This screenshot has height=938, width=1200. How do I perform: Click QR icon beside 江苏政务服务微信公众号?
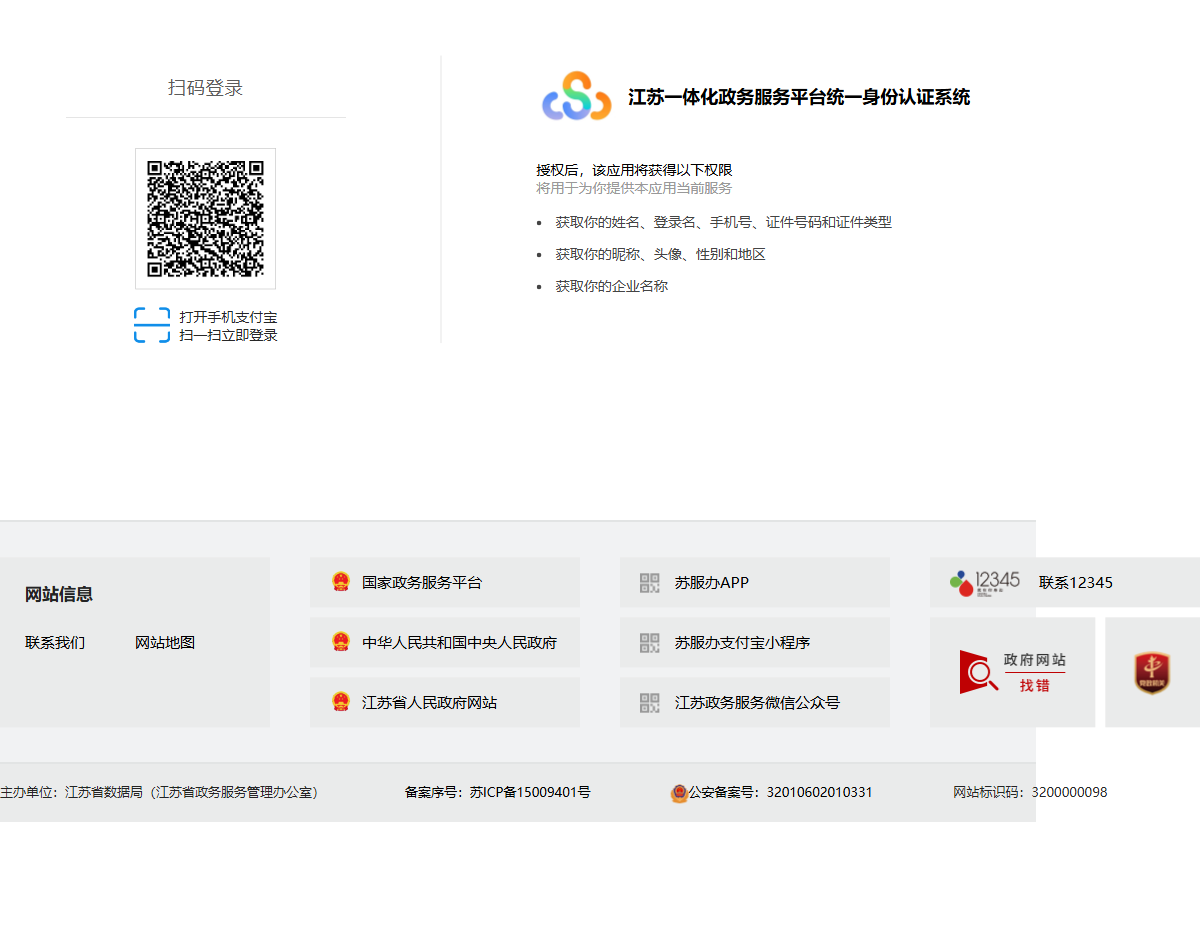coord(650,702)
